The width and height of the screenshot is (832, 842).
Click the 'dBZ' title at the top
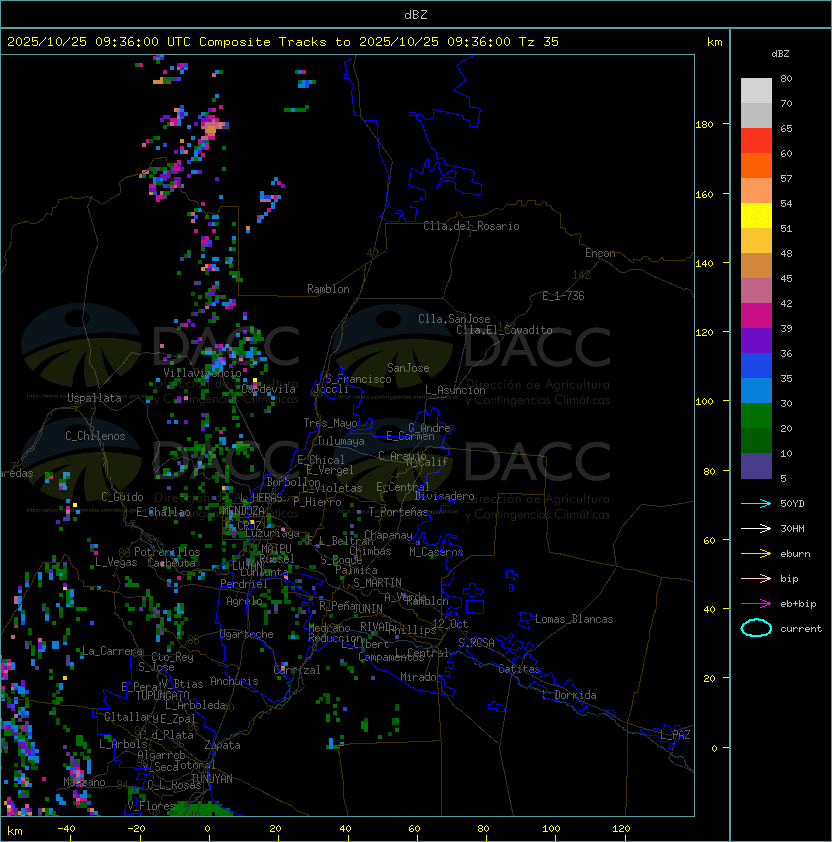(x=416, y=15)
